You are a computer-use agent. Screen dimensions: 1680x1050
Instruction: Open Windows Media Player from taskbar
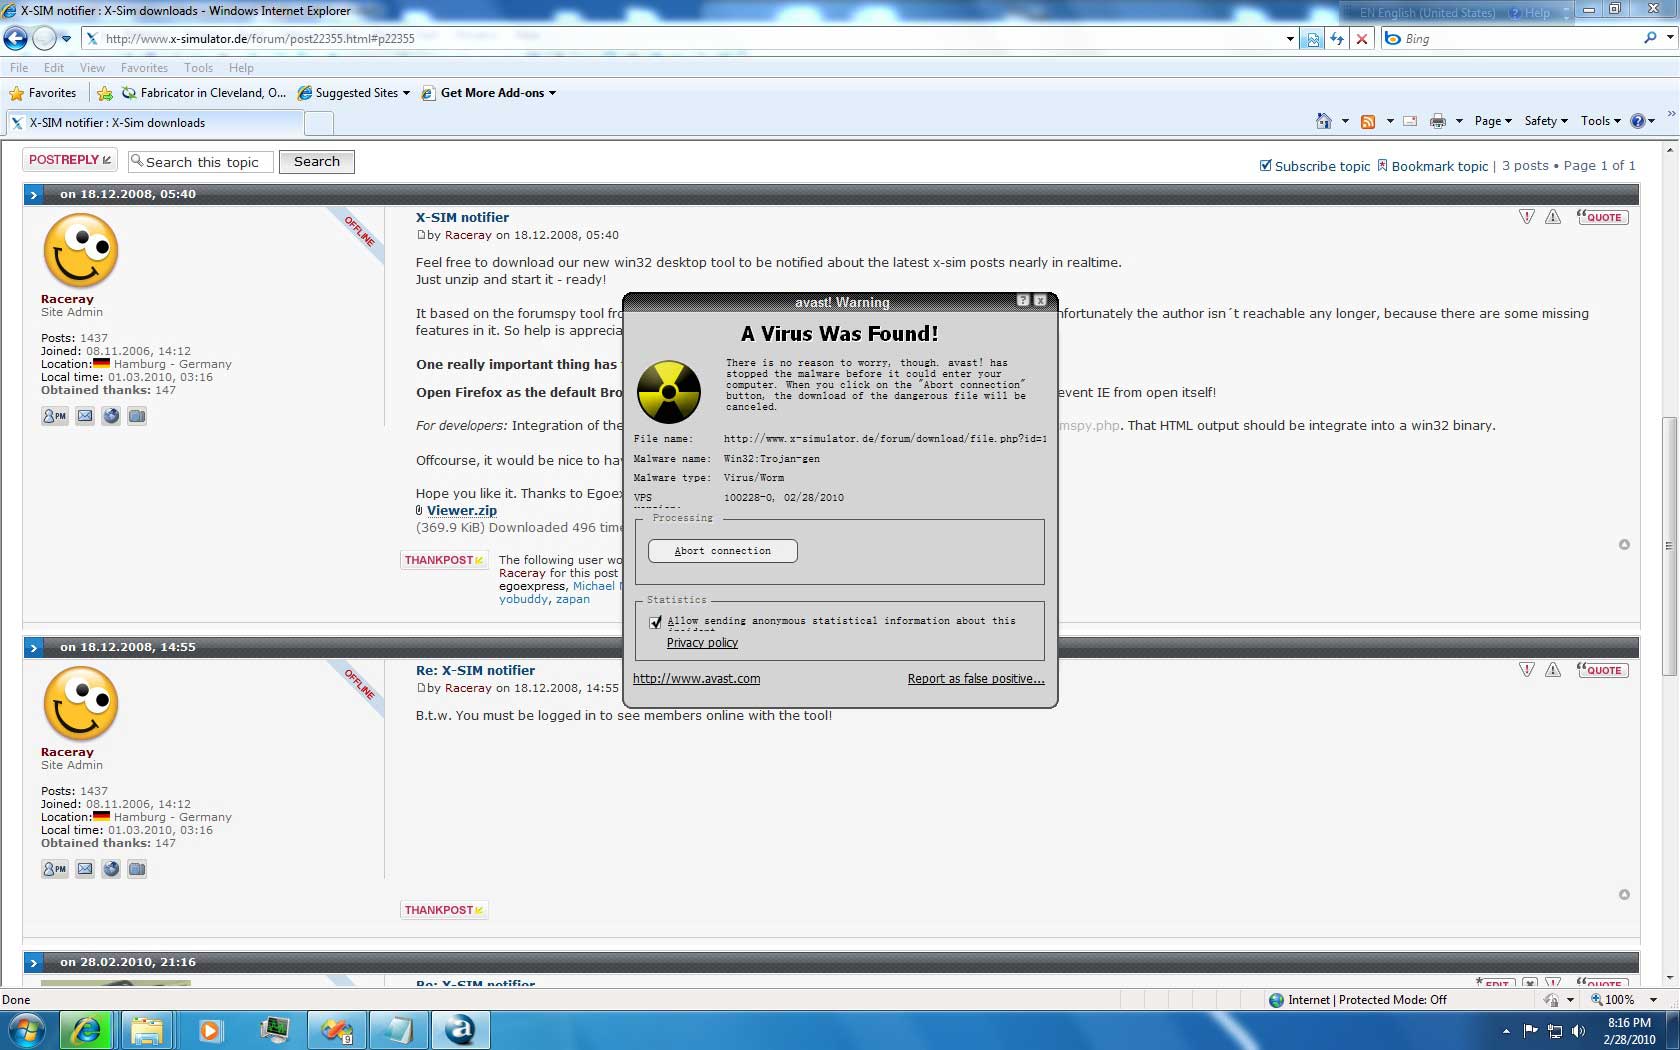click(210, 1030)
